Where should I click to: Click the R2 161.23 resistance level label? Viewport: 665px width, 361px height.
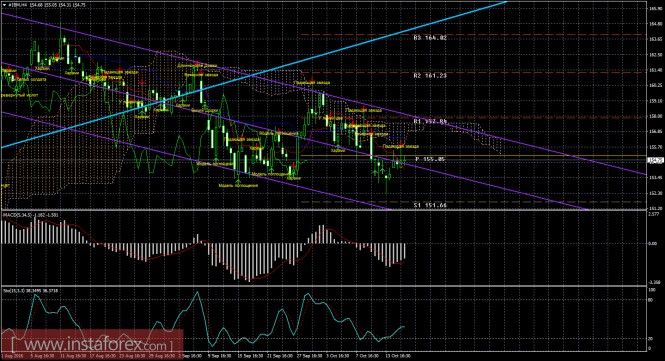430,76
